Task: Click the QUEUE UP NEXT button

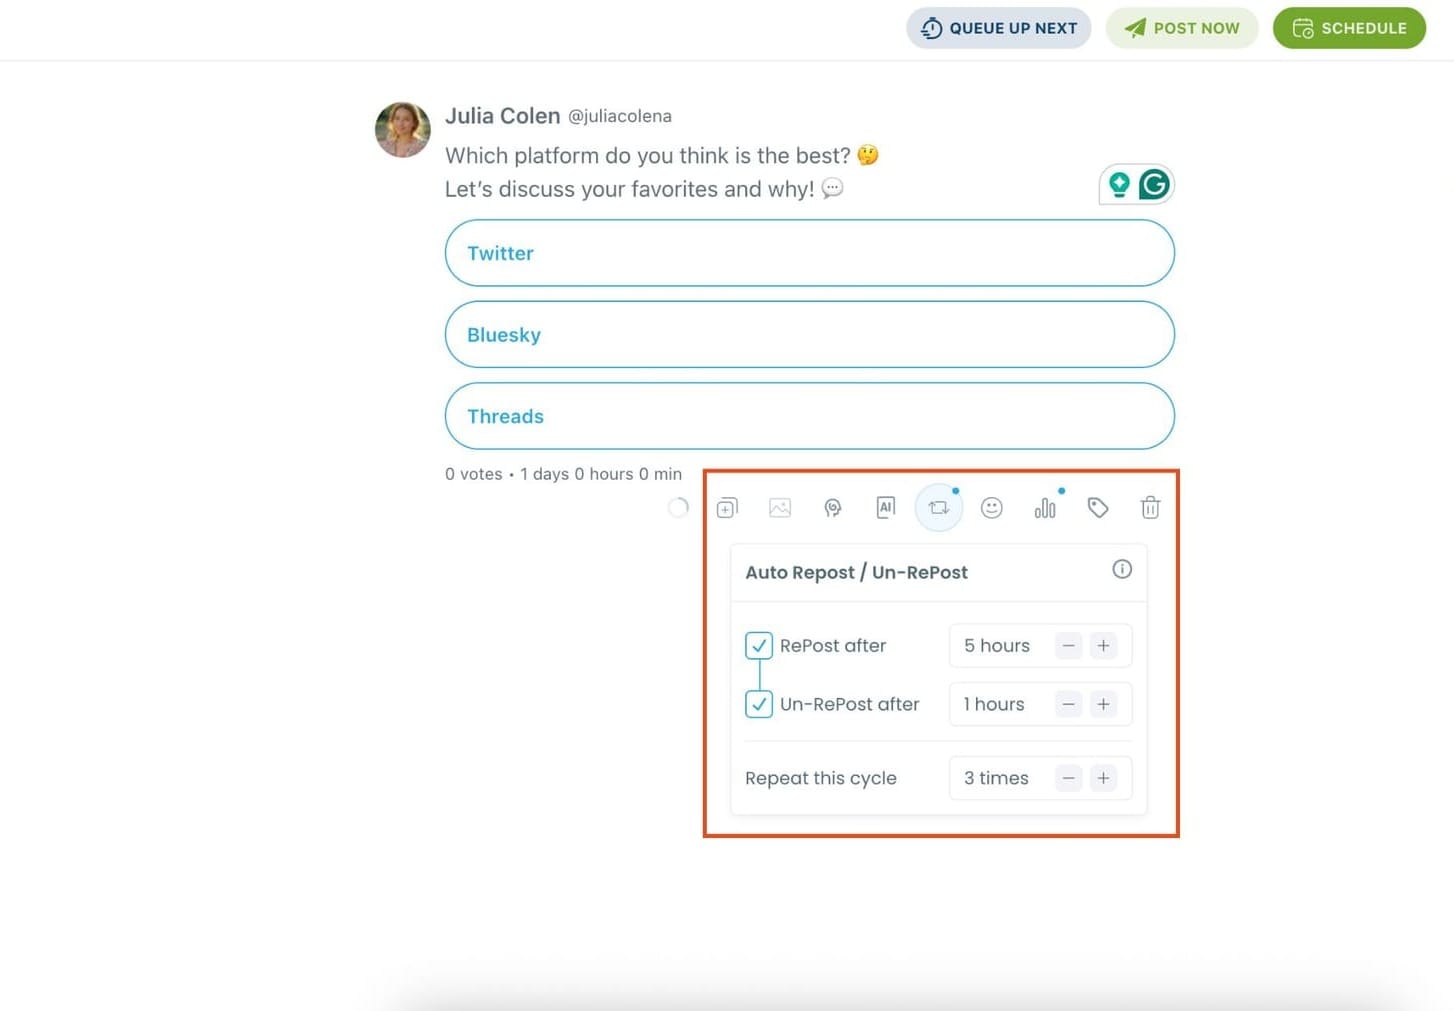Action: click(998, 28)
